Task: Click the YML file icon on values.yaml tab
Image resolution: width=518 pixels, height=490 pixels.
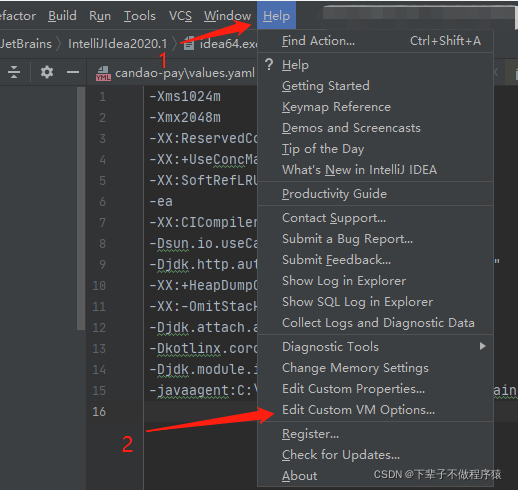Action: tap(103, 73)
